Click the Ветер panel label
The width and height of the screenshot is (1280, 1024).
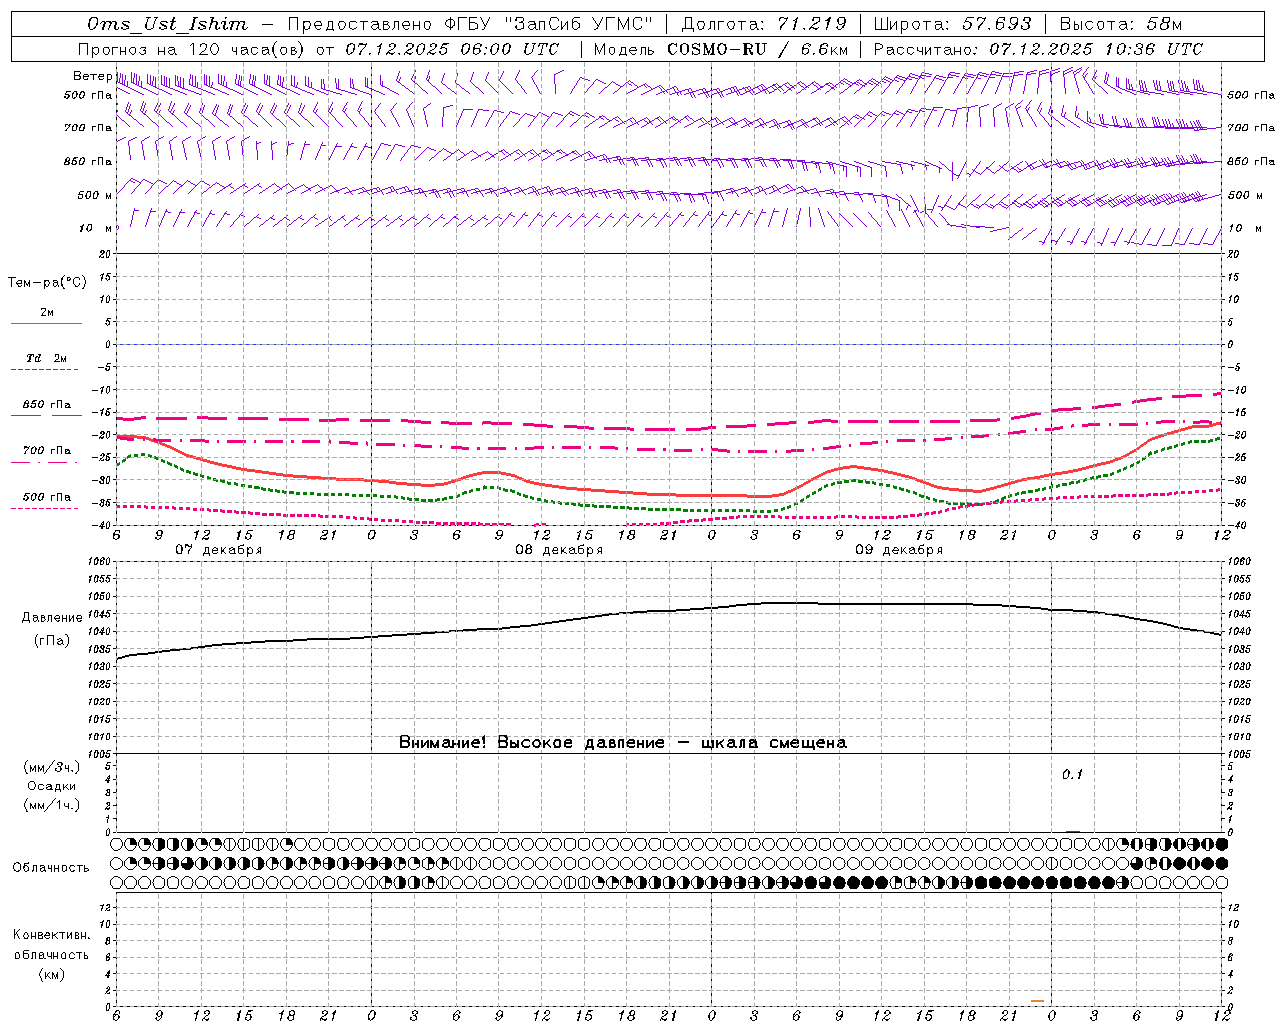coord(92,76)
